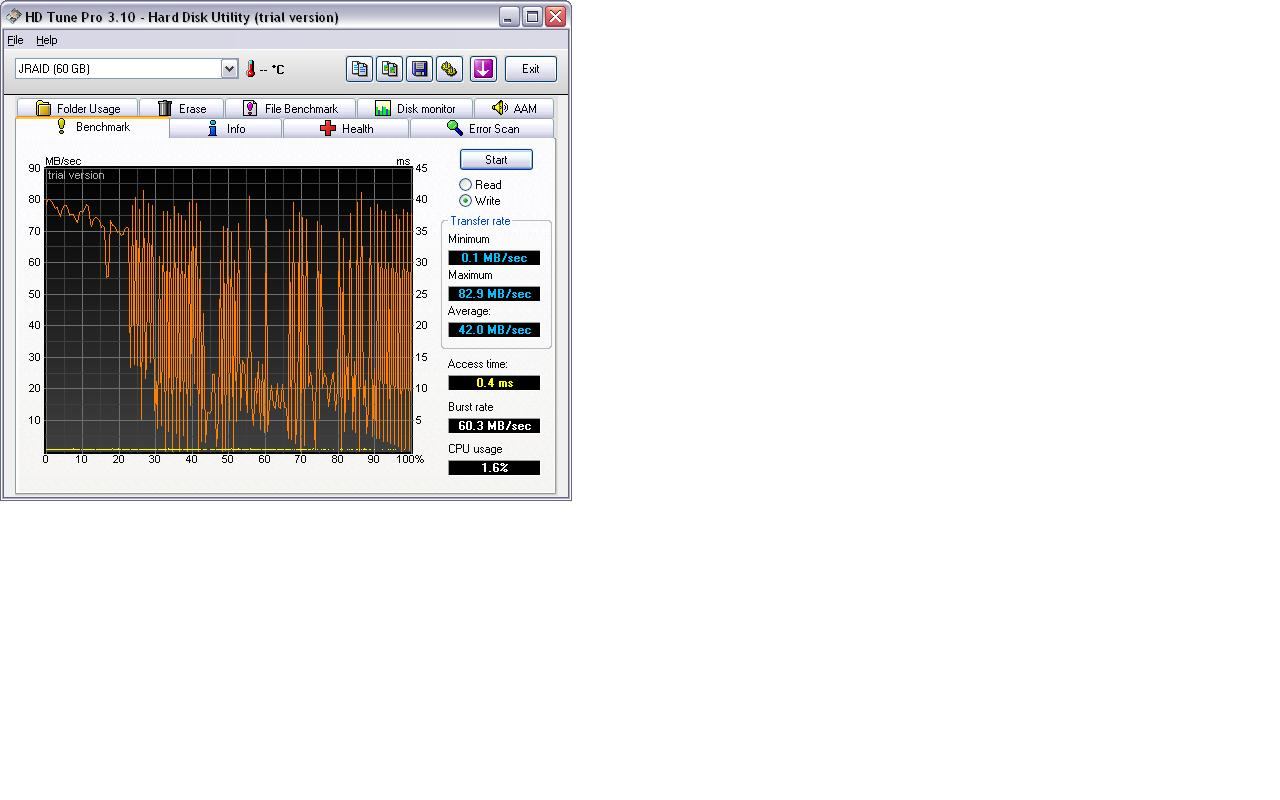Start the benchmark test
Screen dimensions: 1280x800
(496, 160)
